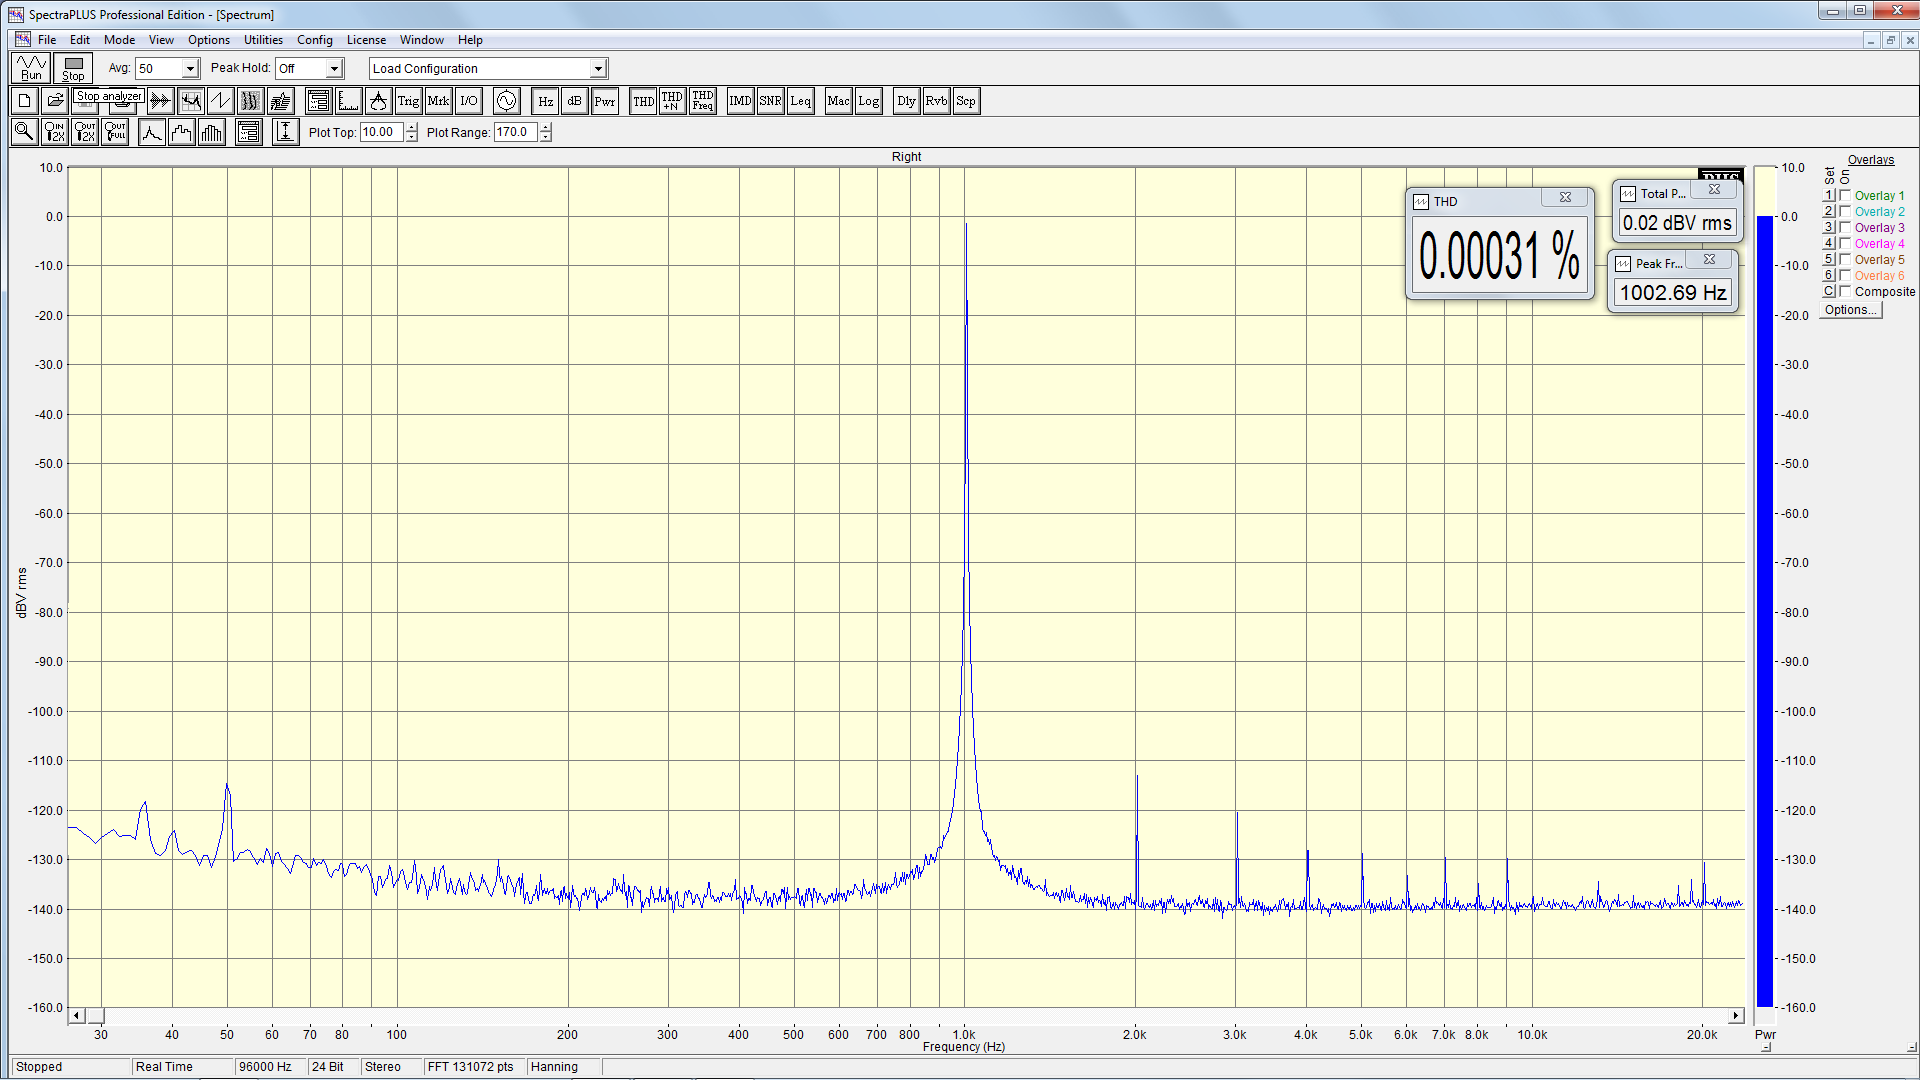Image resolution: width=1920 pixels, height=1080 pixels.
Task: Select narrowband line plot style
Action: 152,132
